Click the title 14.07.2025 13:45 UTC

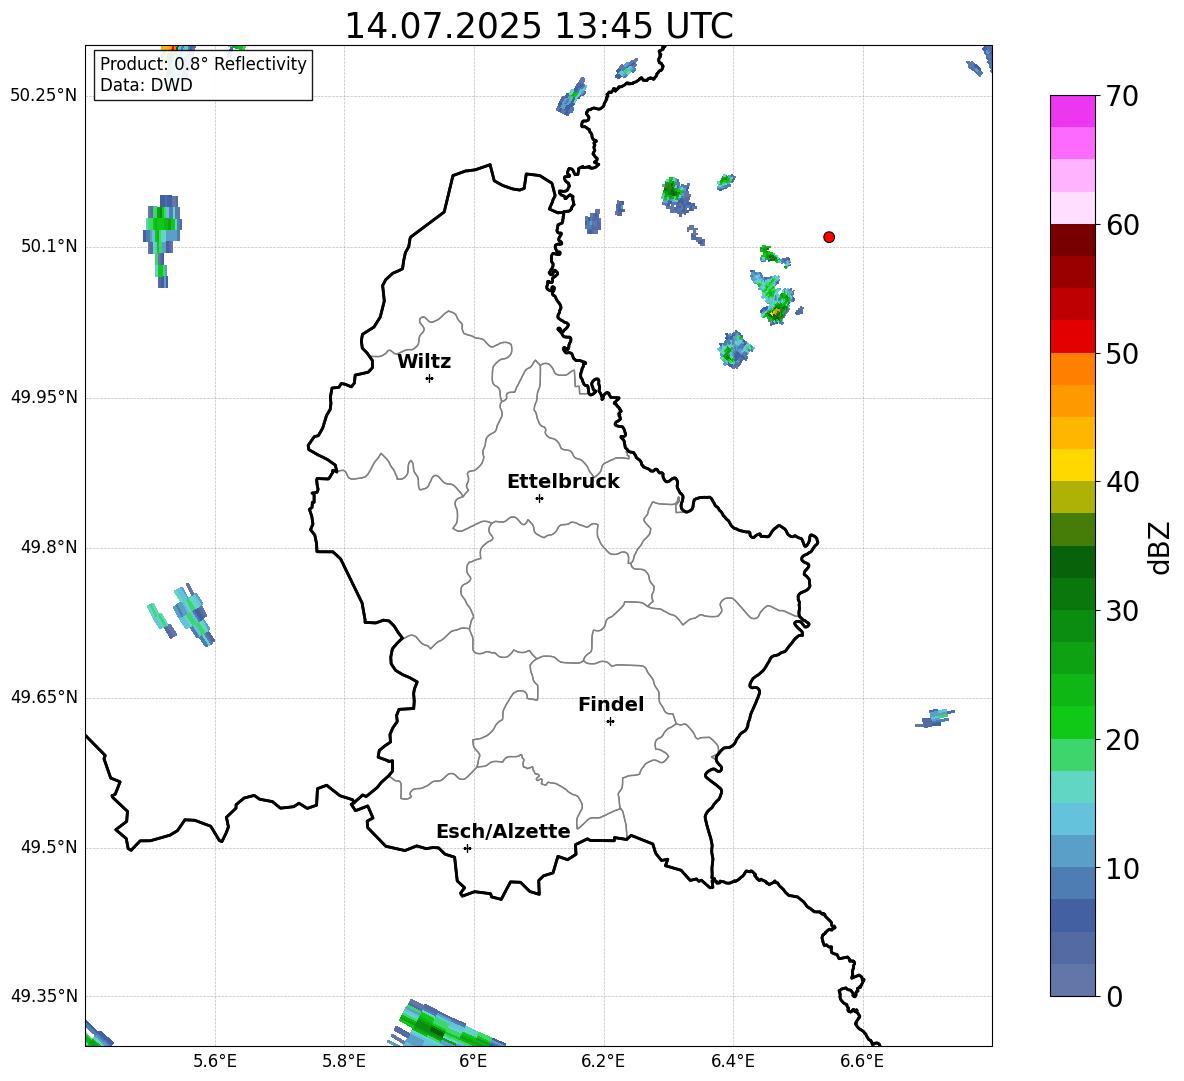tap(538, 26)
